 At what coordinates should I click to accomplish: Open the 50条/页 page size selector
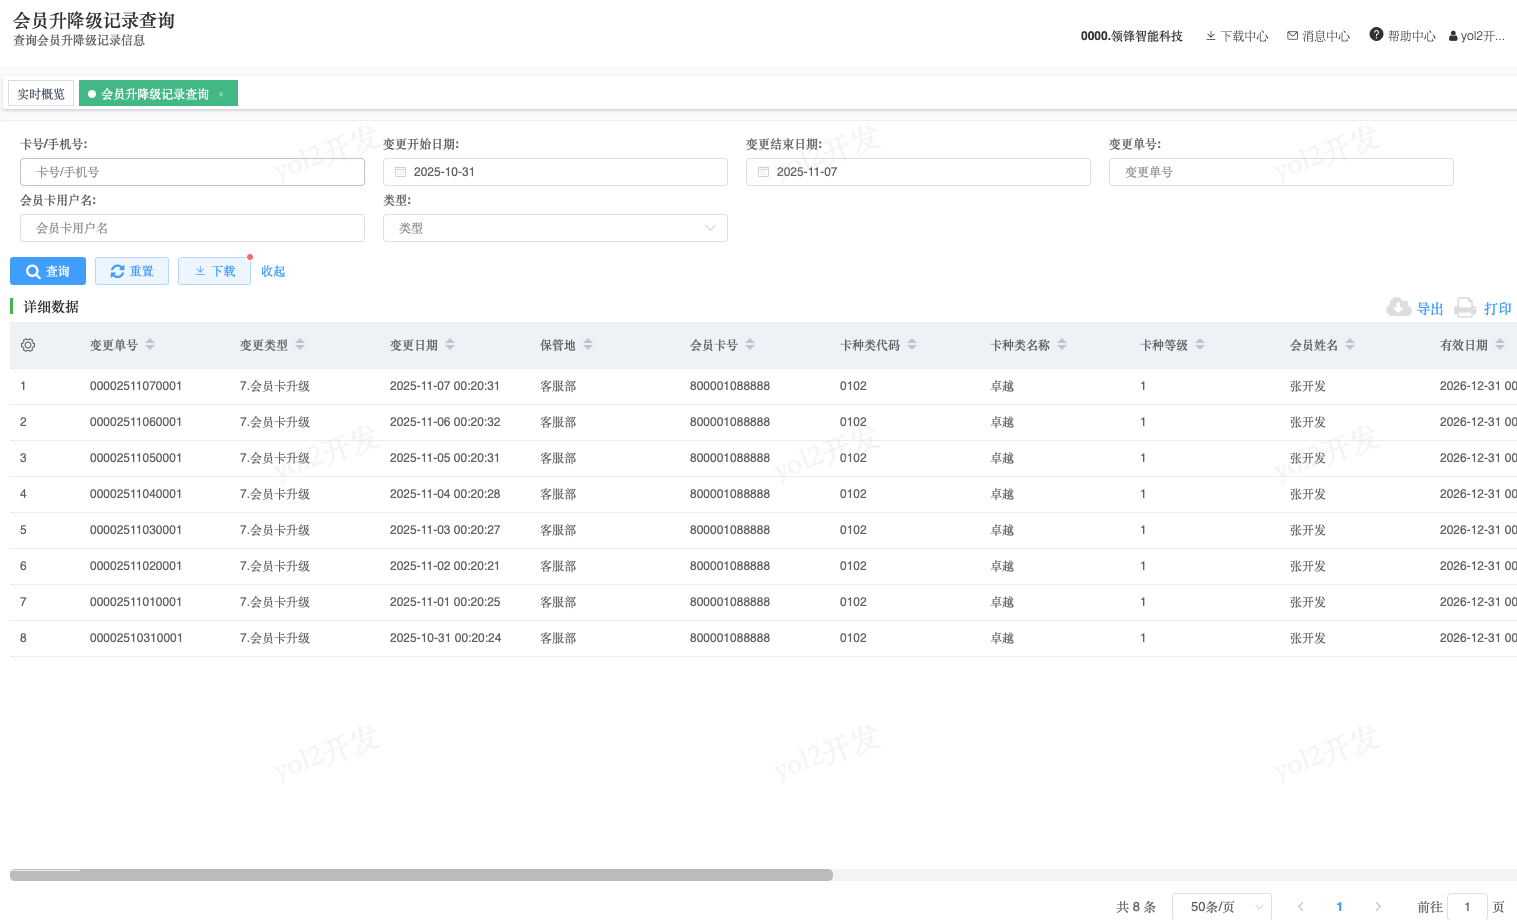(1221, 906)
